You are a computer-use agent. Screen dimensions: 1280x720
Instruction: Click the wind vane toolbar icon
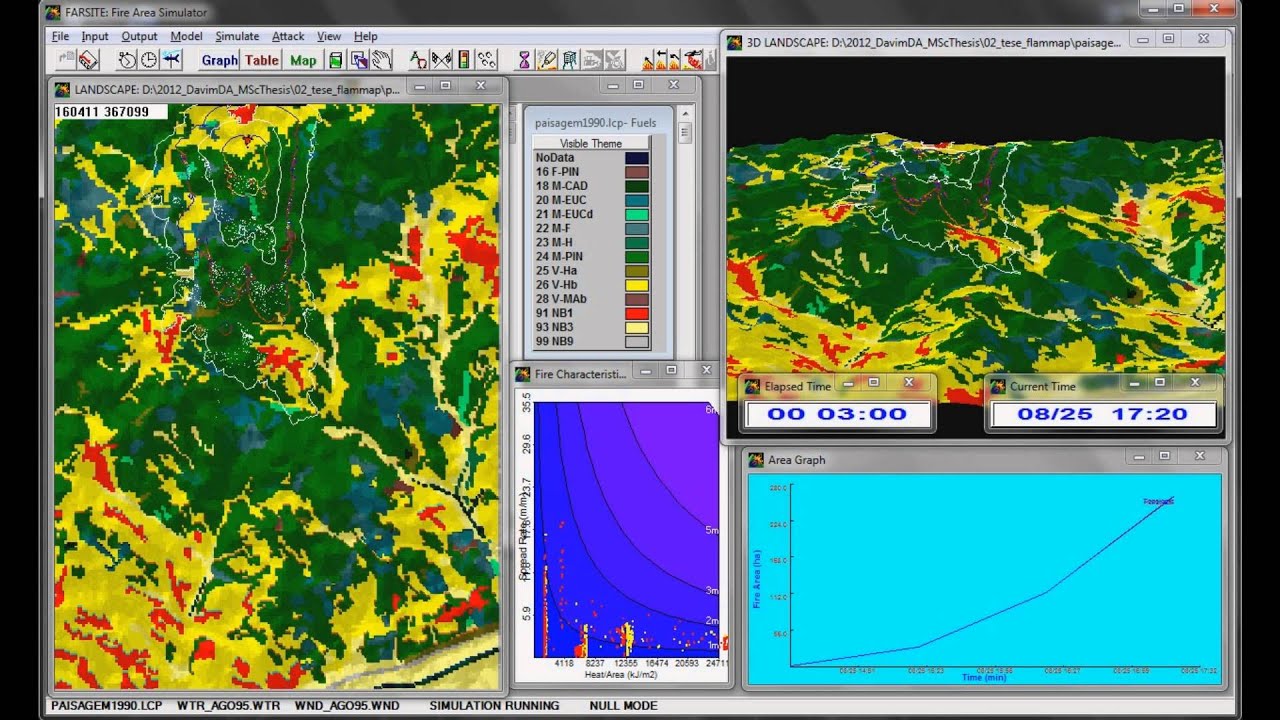pos(171,60)
